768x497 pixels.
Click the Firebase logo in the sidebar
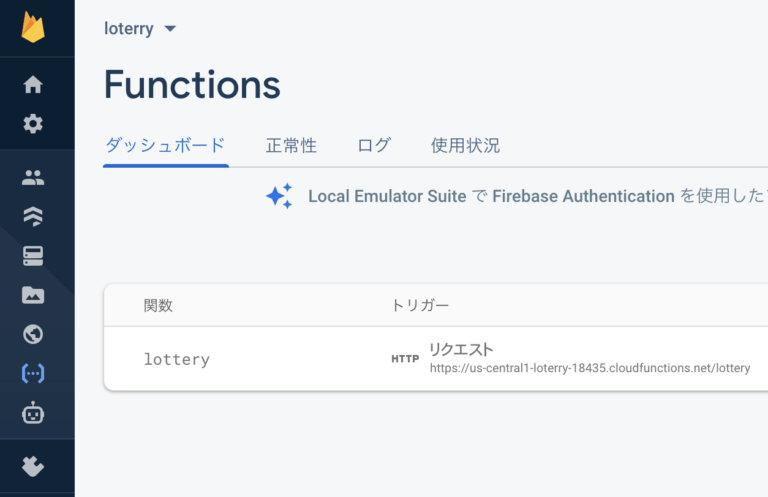coord(33,27)
